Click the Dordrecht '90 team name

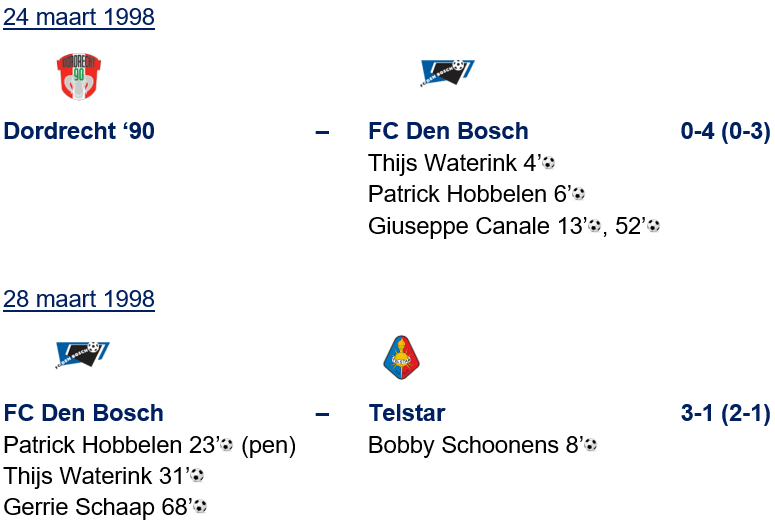[x=79, y=131]
